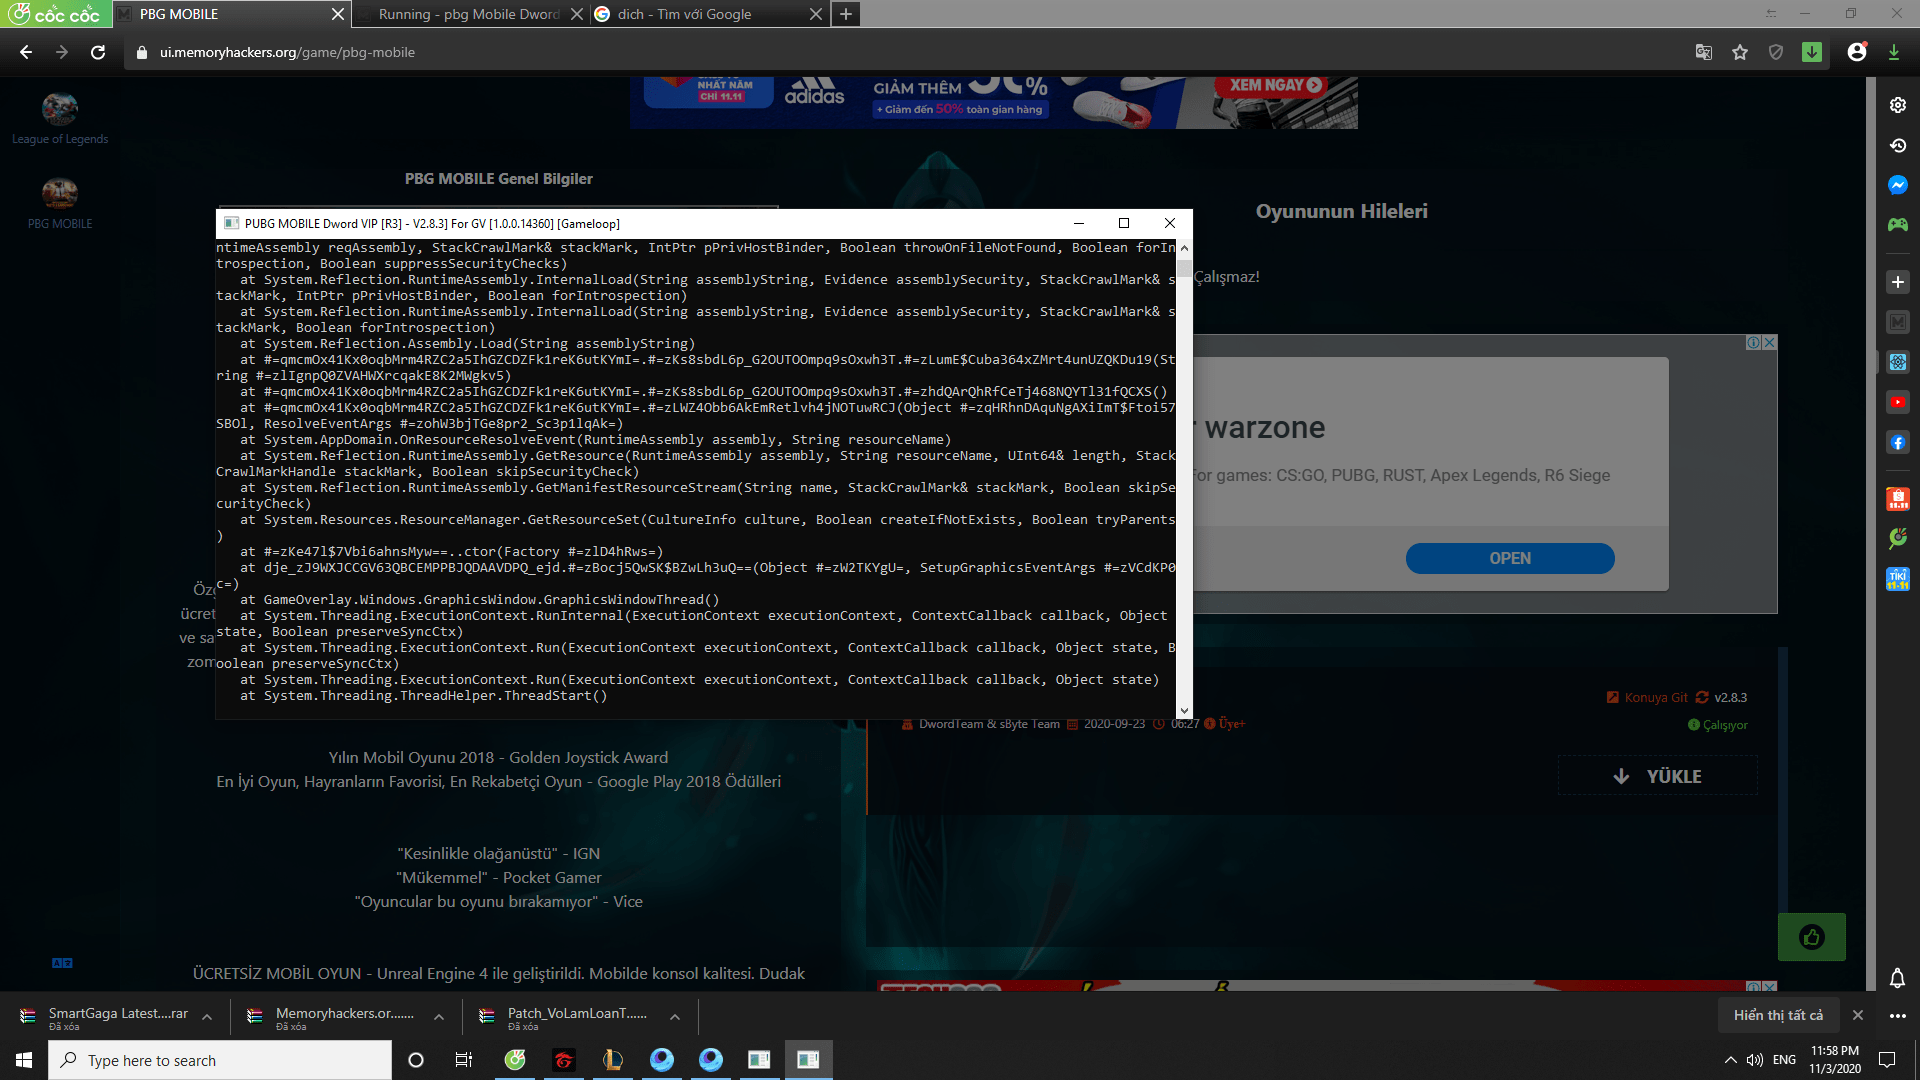Open Garena app on the taskbar
Viewport: 1920px width, 1080px height.
pyautogui.click(x=564, y=1060)
